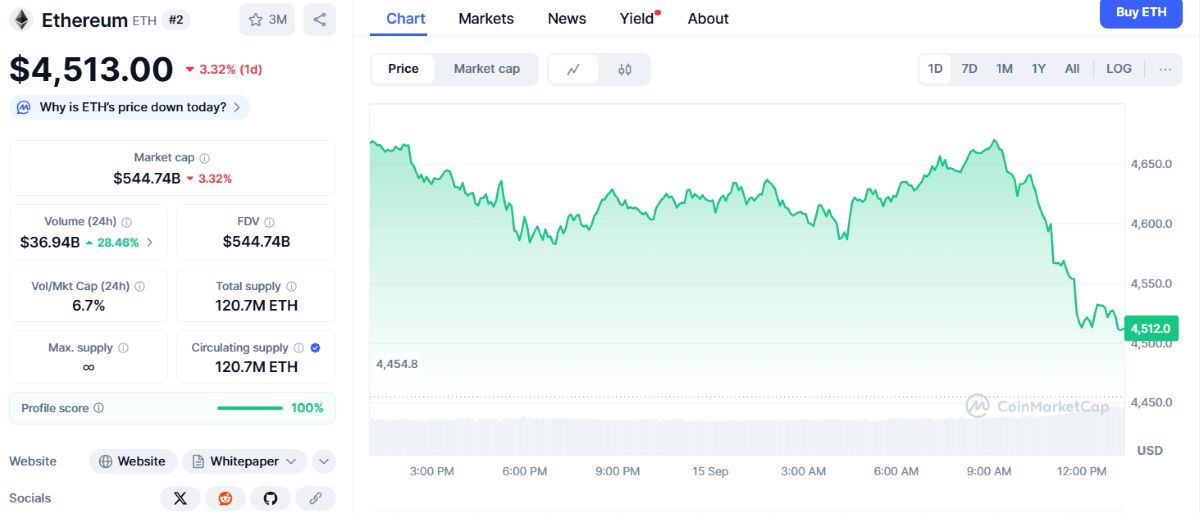Open FDV info icon
1200x514 pixels.
pyautogui.click(x=269, y=222)
